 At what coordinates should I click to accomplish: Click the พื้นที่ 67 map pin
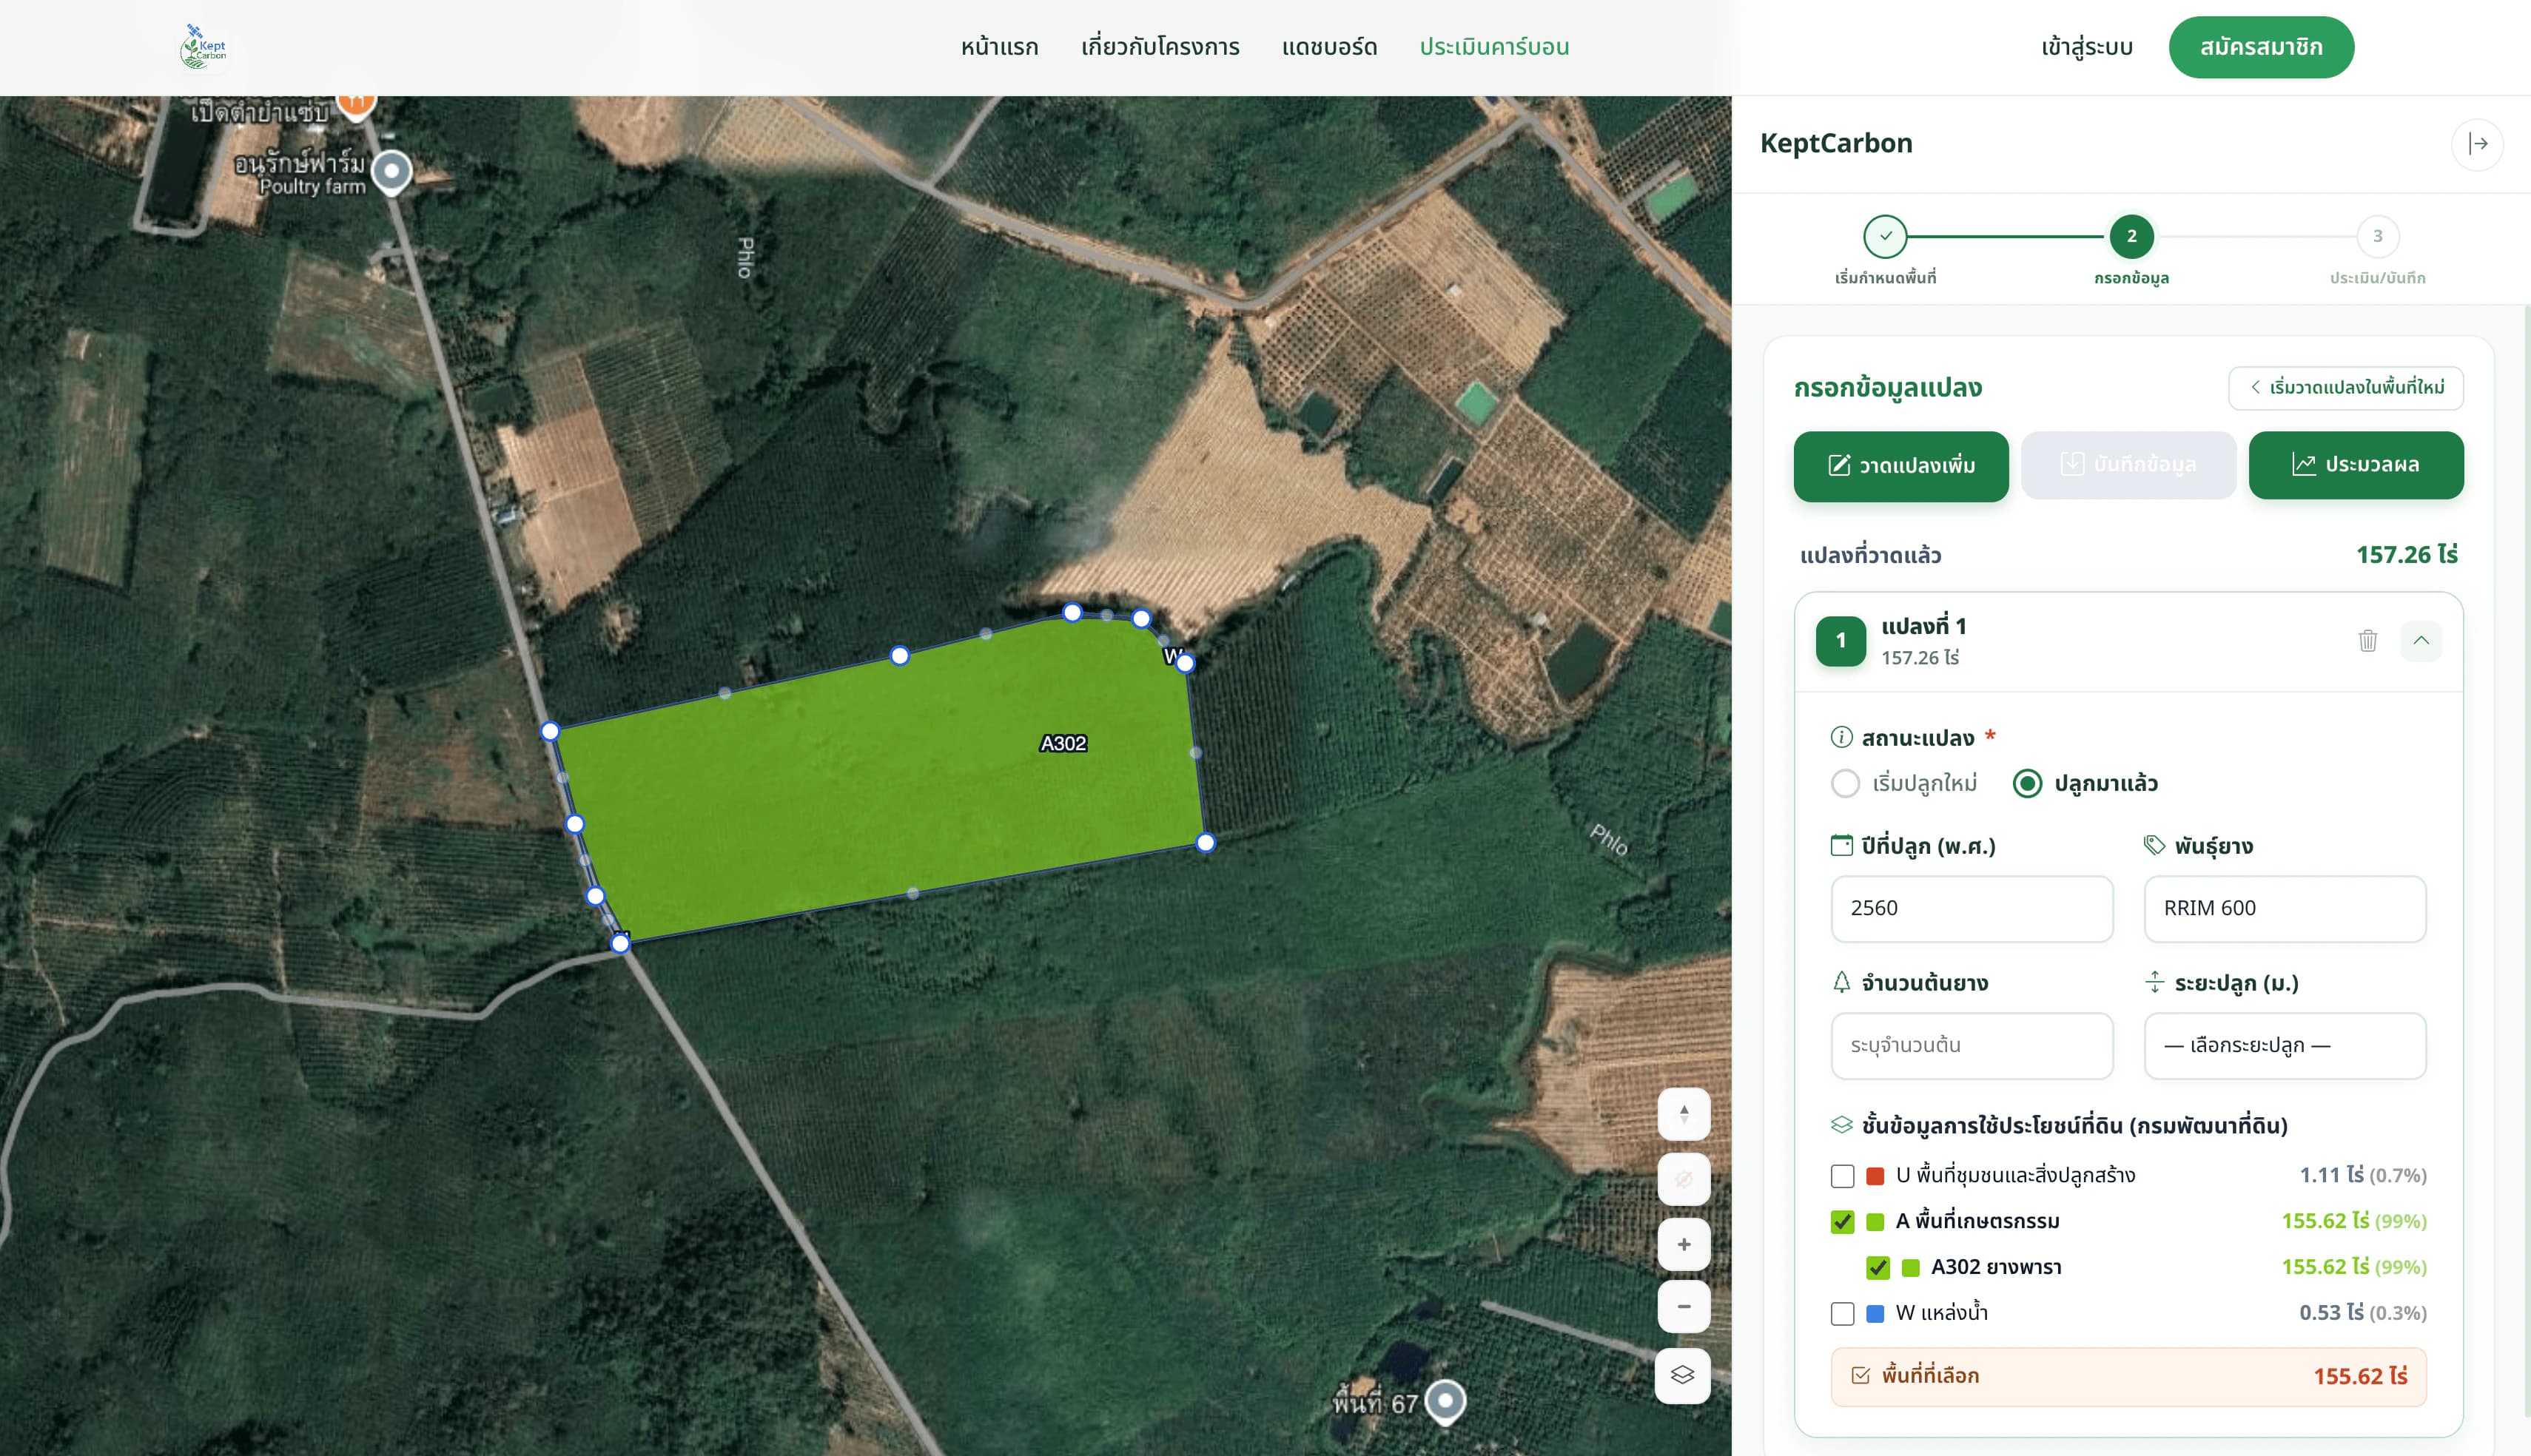[1445, 1401]
